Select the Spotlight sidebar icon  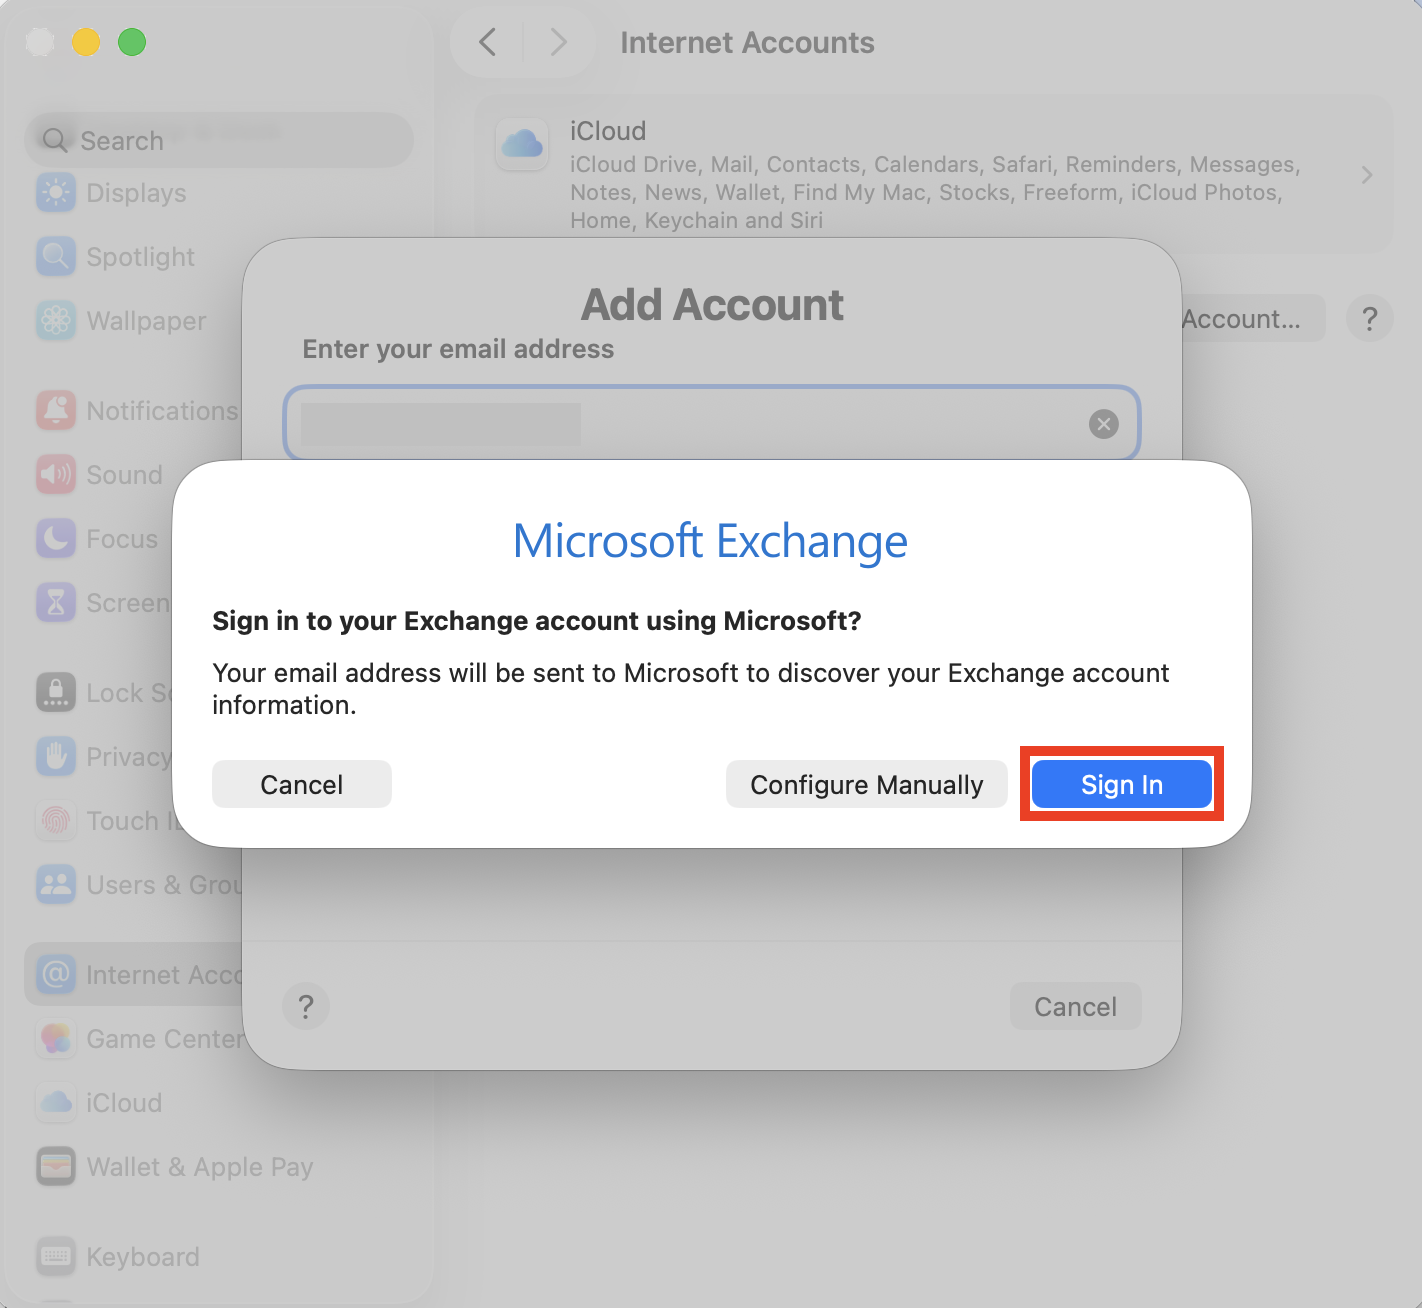(x=56, y=256)
